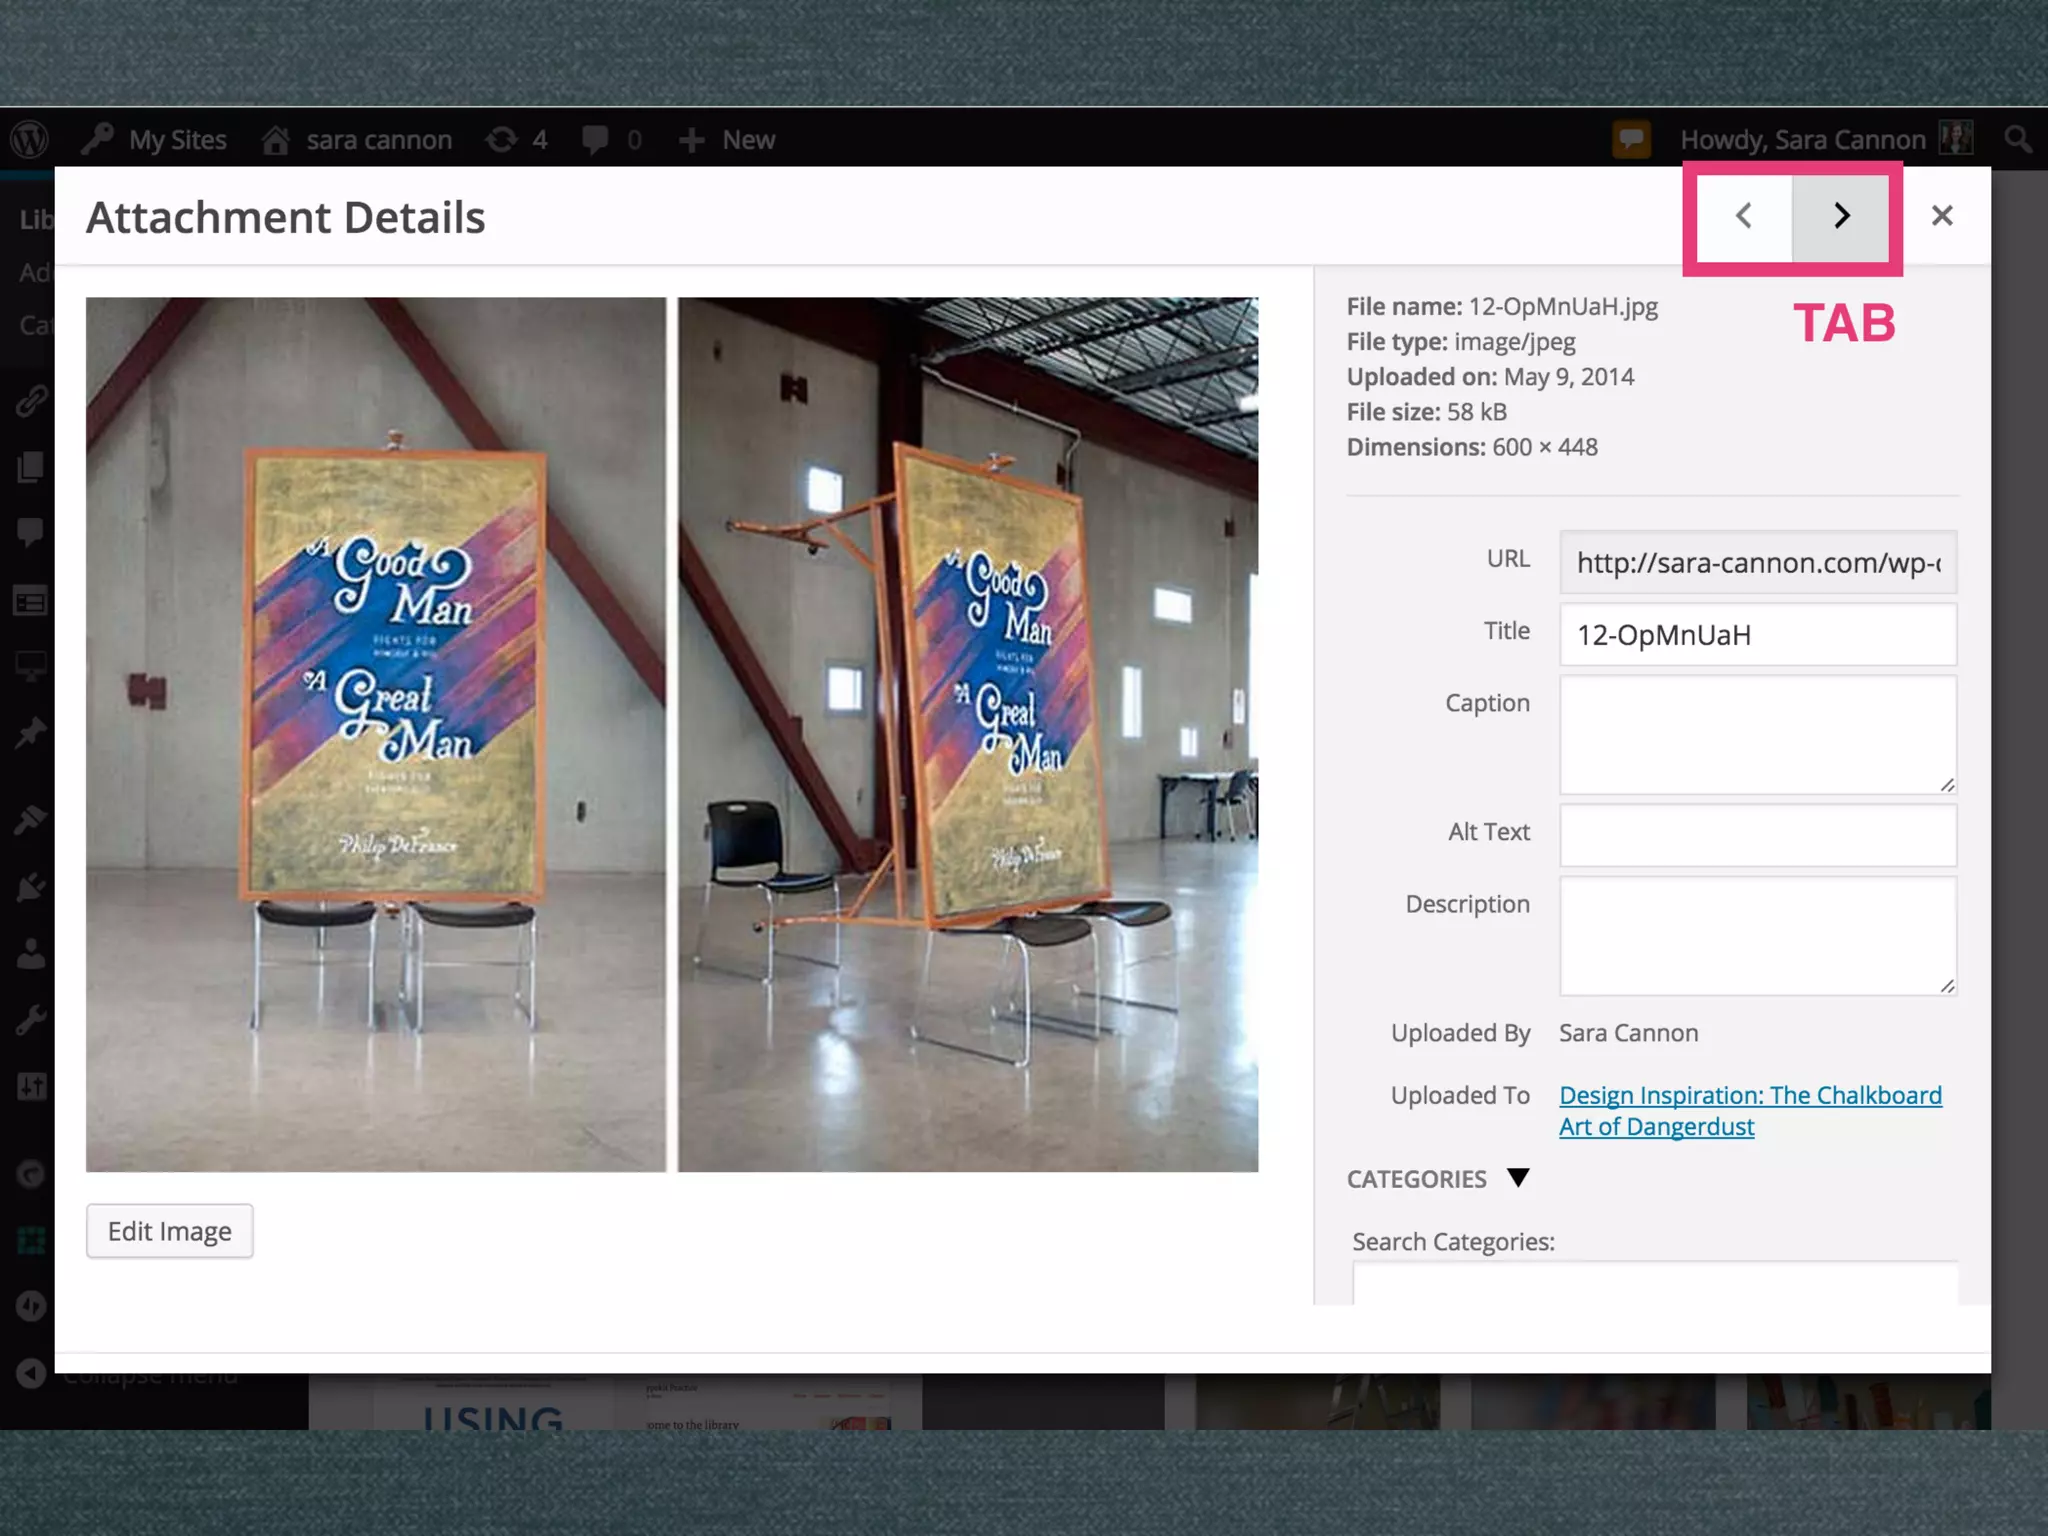Open the My Sites menu
This screenshot has height=1536, width=2048.
176,140
